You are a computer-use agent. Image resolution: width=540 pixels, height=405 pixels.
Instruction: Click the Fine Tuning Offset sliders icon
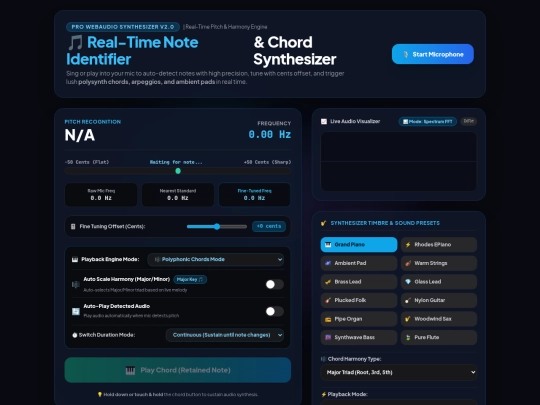(73, 227)
